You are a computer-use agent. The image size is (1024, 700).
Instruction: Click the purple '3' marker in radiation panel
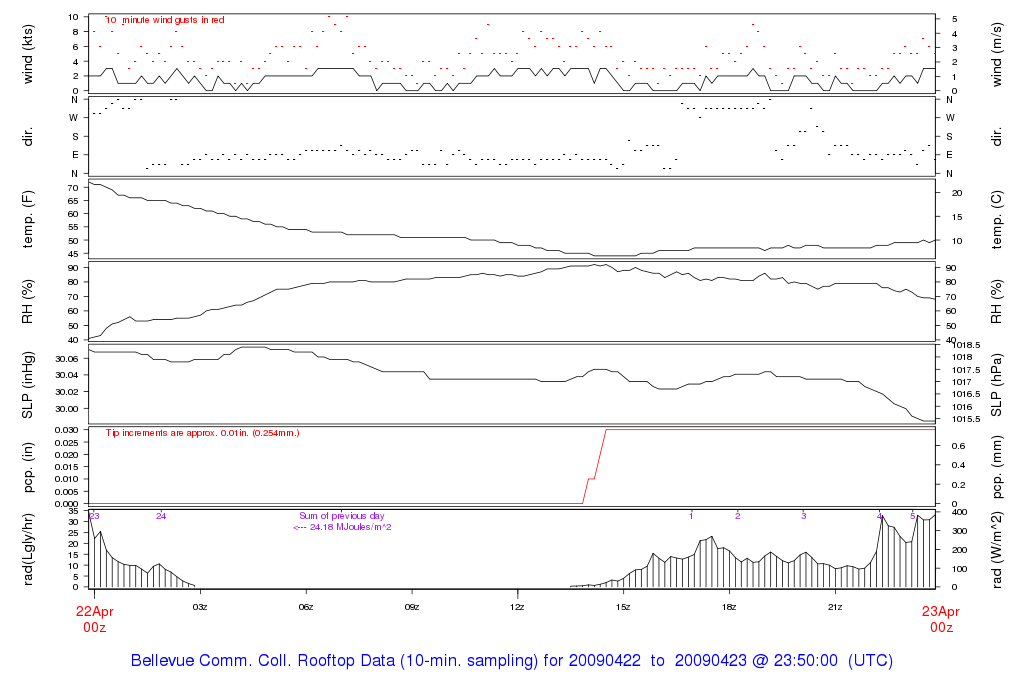tap(804, 516)
